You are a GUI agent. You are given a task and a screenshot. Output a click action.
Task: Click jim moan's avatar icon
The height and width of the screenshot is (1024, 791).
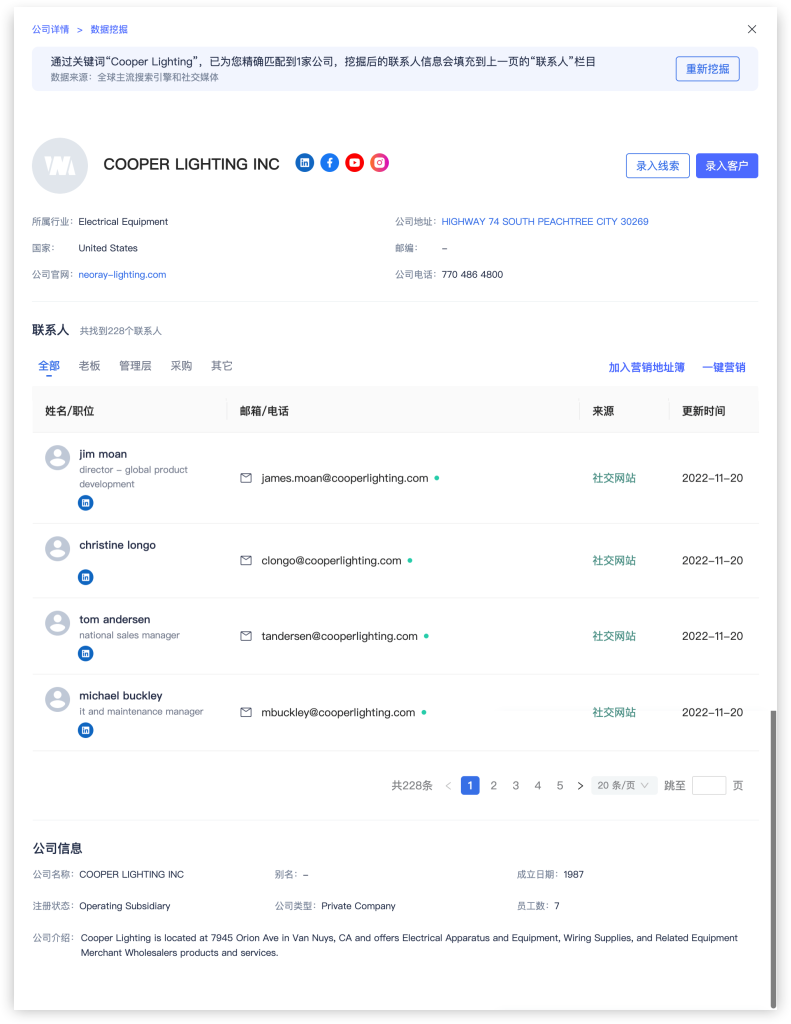[x=57, y=458]
